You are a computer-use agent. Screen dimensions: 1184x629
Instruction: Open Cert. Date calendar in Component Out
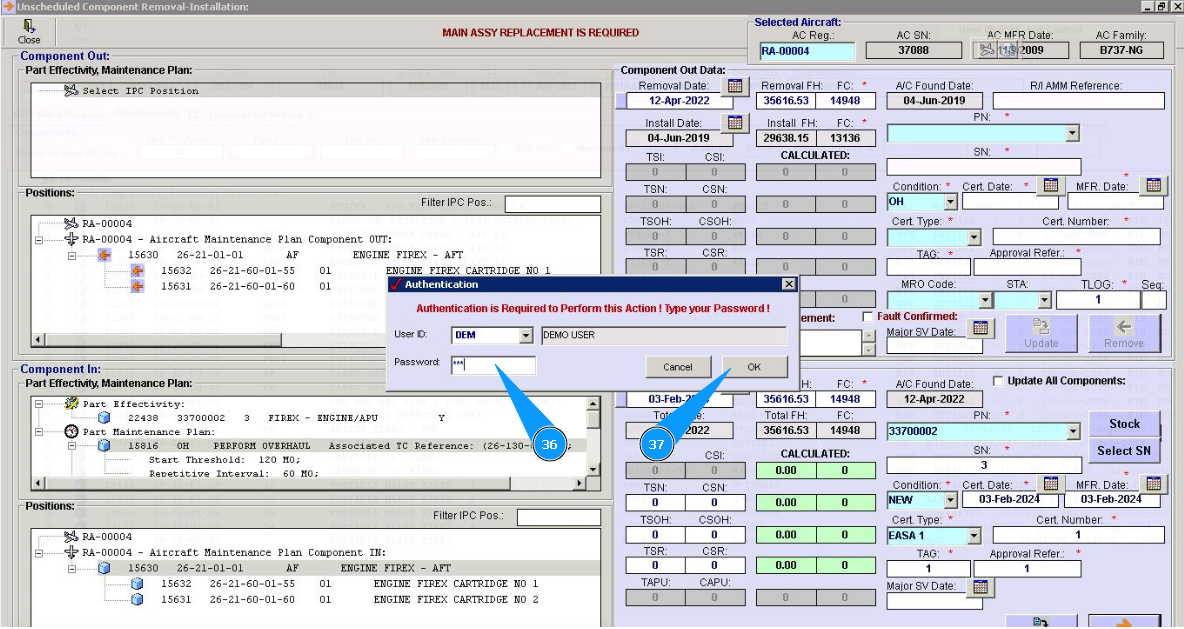pyautogui.click(x=1050, y=185)
